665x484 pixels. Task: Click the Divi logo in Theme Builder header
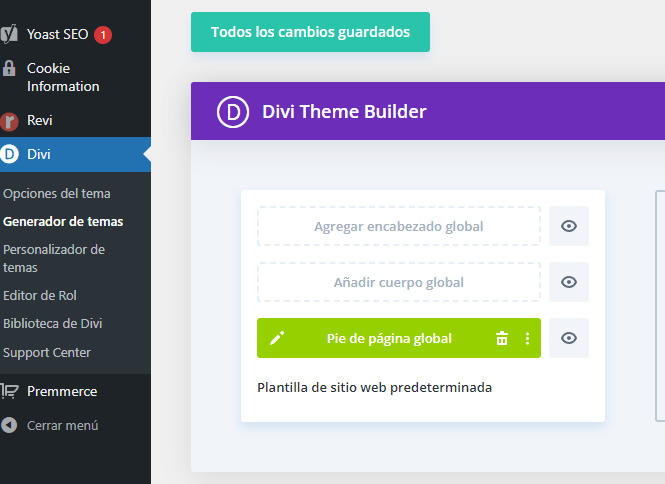[233, 112]
